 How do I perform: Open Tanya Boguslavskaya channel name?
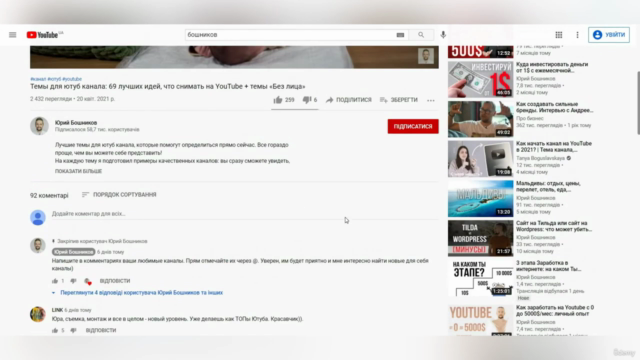(540, 158)
